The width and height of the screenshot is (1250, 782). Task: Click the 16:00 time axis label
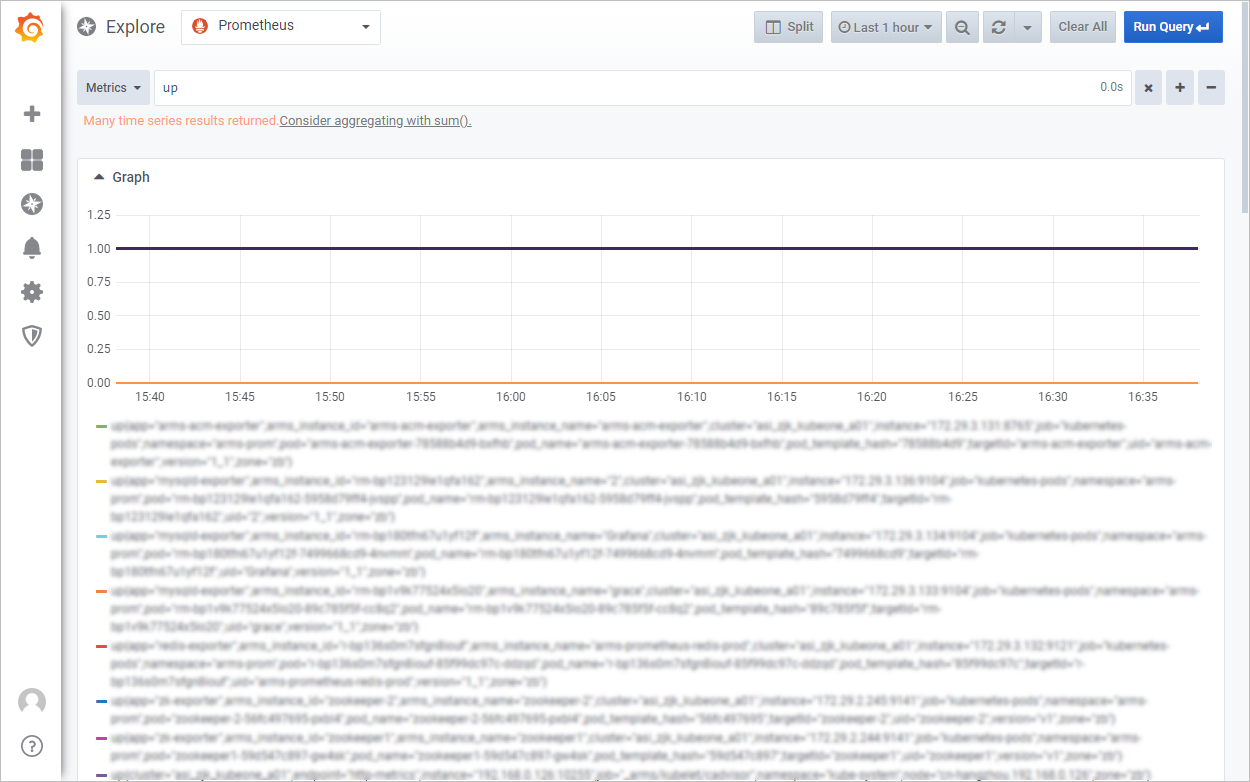511,397
